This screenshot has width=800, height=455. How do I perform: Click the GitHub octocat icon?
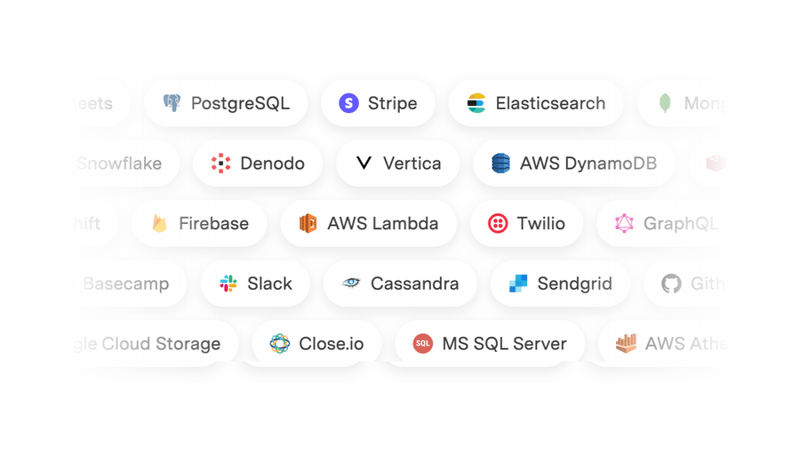click(671, 283)
